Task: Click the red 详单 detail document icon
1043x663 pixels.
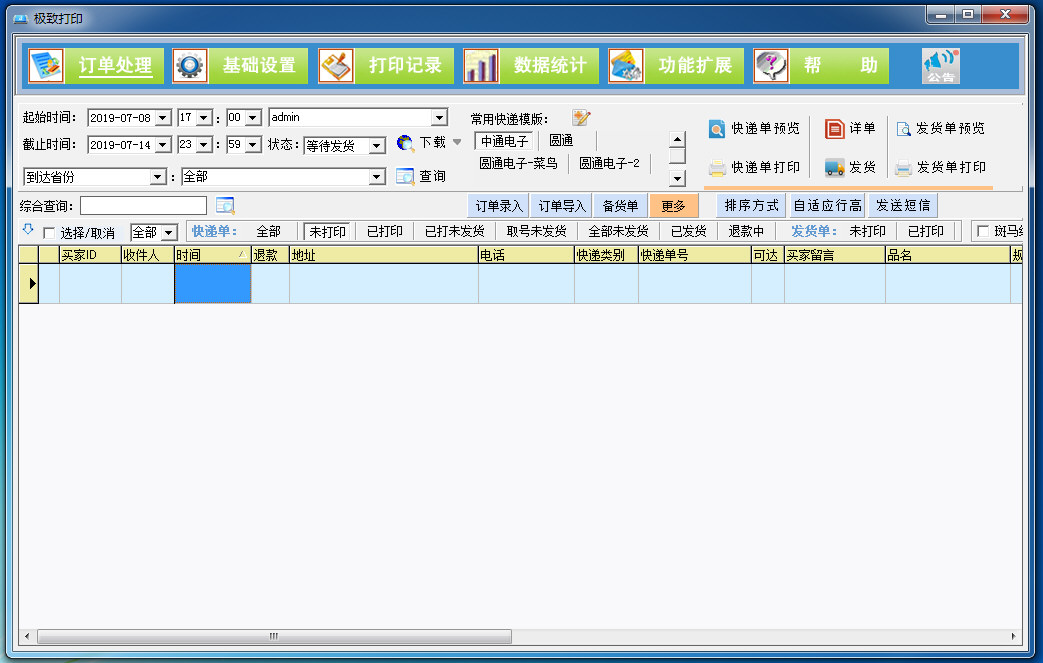Action: pos(834,128)
